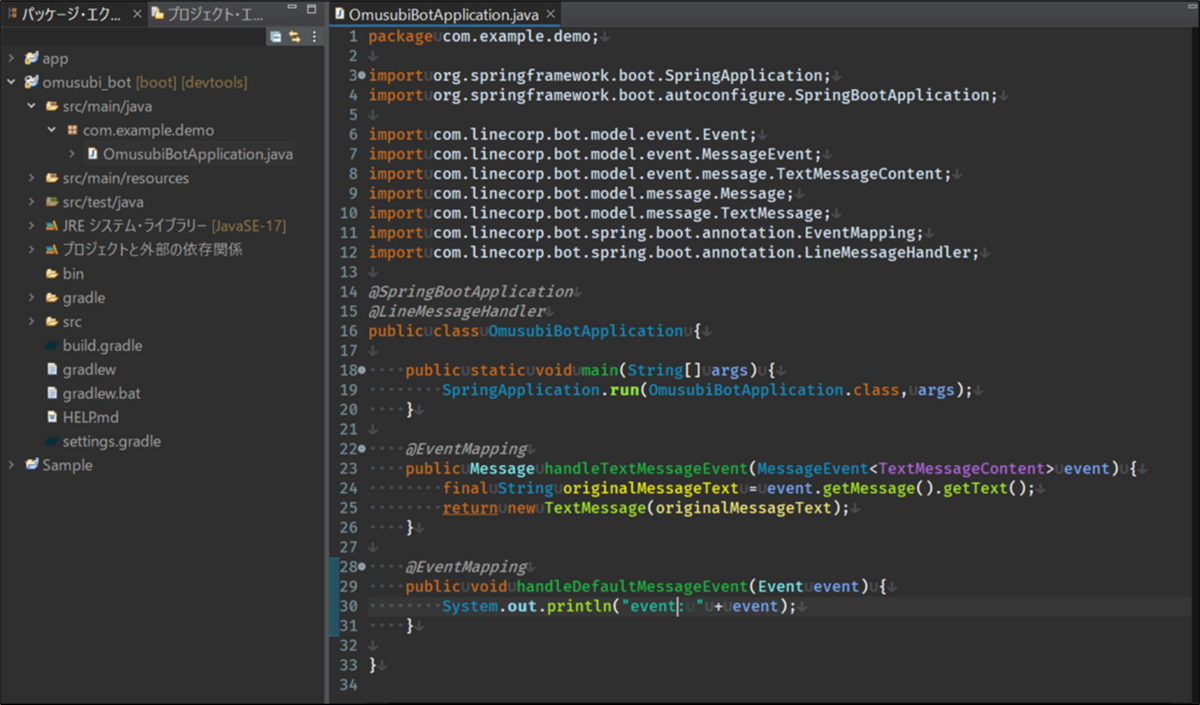
Task: Collapse the src/main/java folder
Action: pos(31,106)
